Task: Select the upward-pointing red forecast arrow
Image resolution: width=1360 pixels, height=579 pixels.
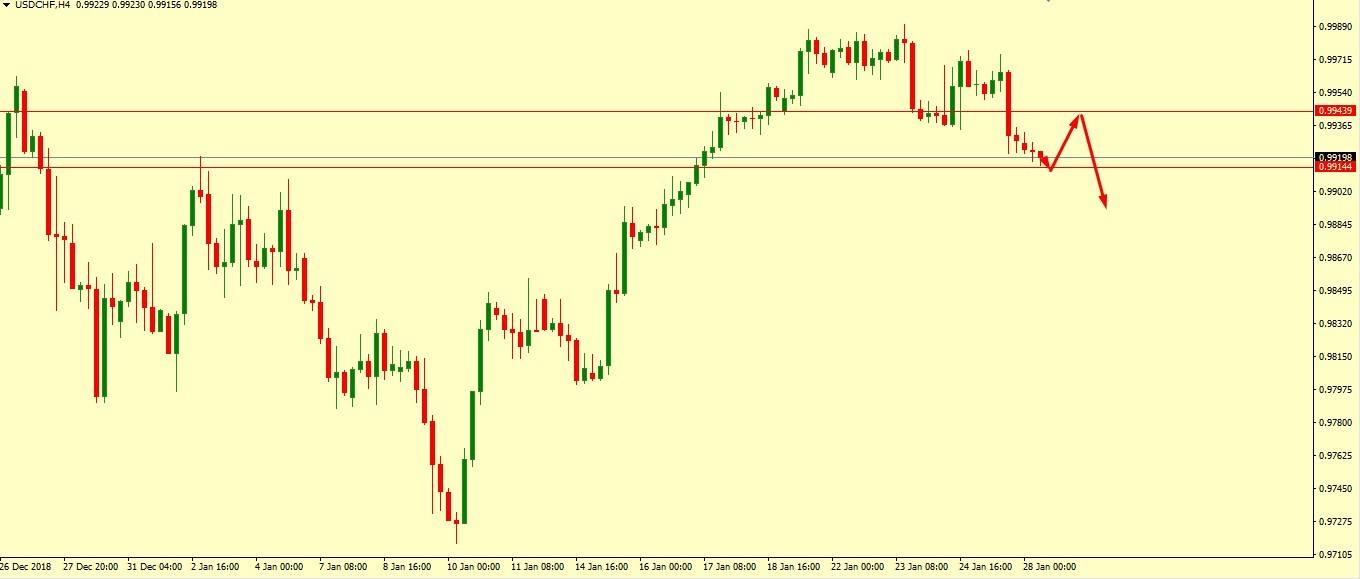Action: pyautogui.click(x=1066, y=140)
